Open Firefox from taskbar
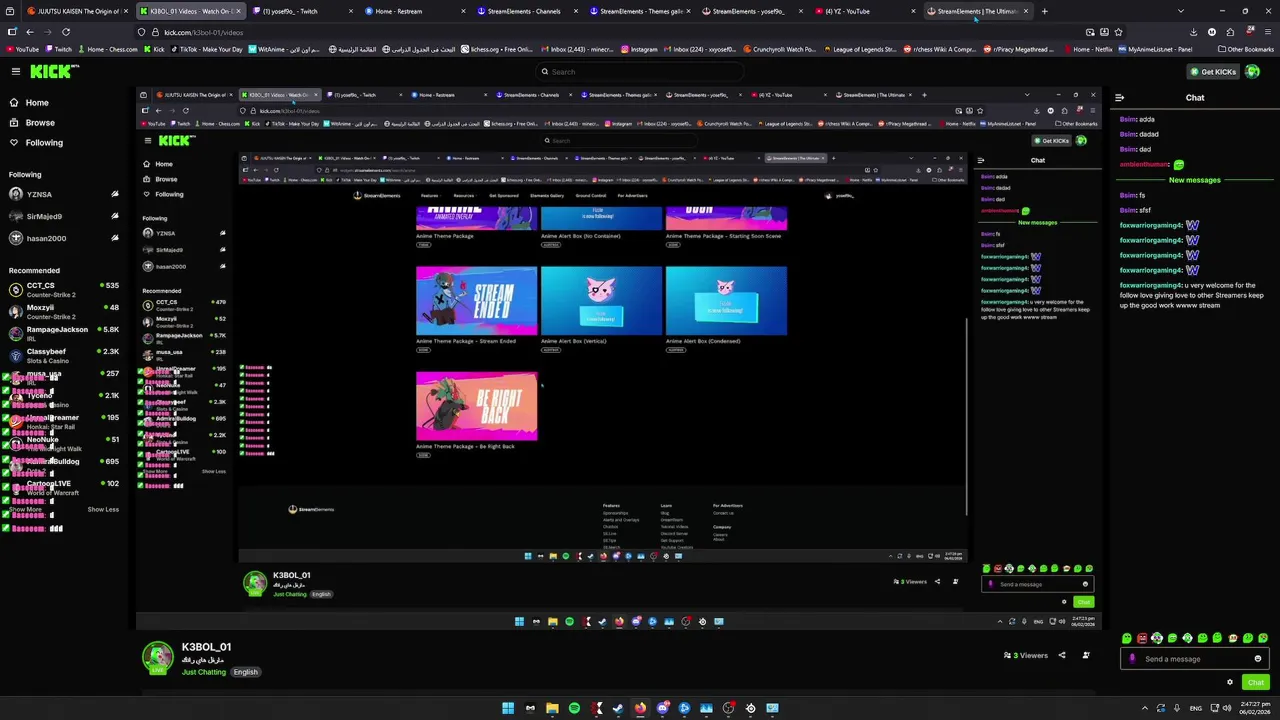The height and width of the screenshot is (720, 1280). point(640,708)
